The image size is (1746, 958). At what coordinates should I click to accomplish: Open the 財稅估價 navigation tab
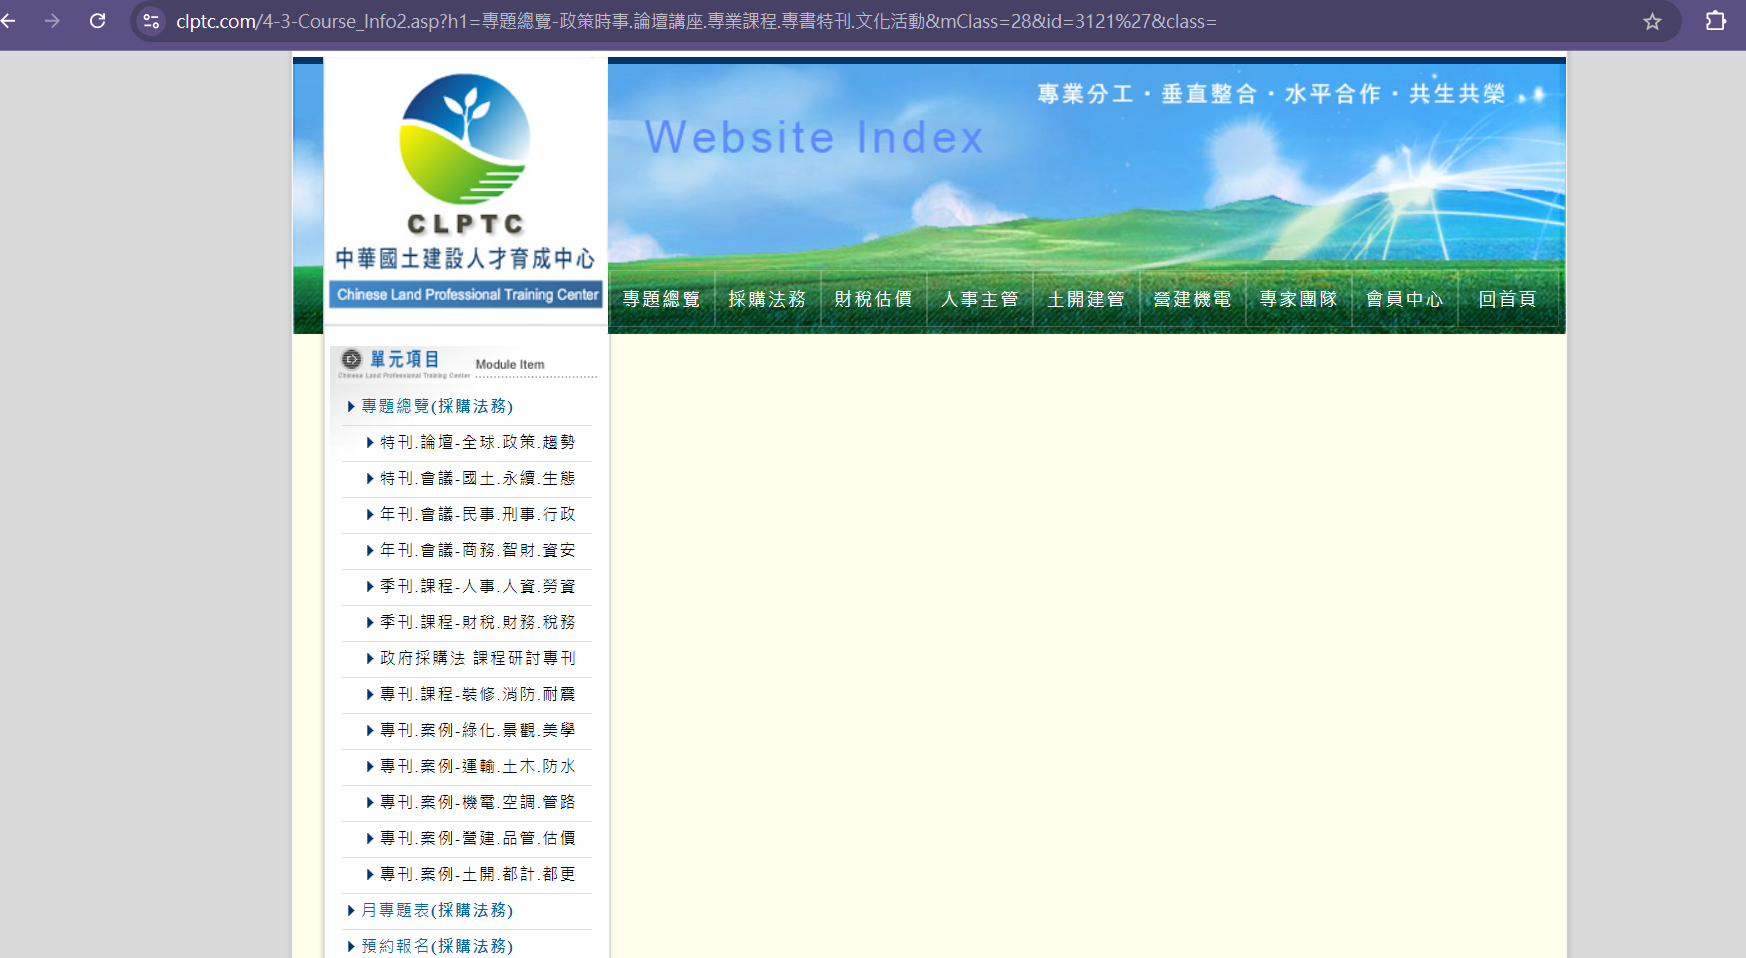874,299
